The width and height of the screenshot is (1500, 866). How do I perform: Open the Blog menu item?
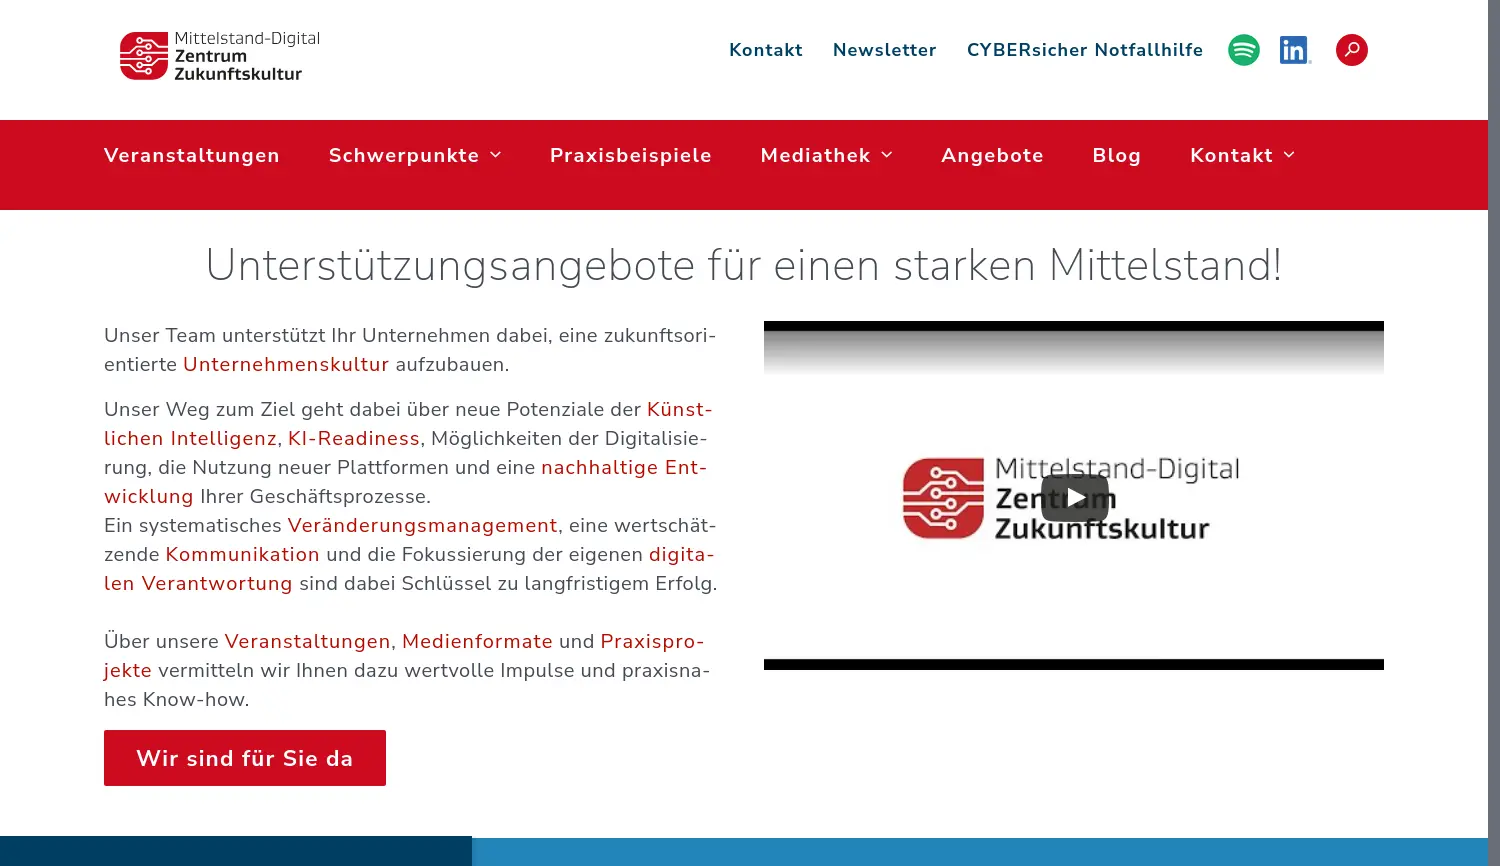(1116, 155)
